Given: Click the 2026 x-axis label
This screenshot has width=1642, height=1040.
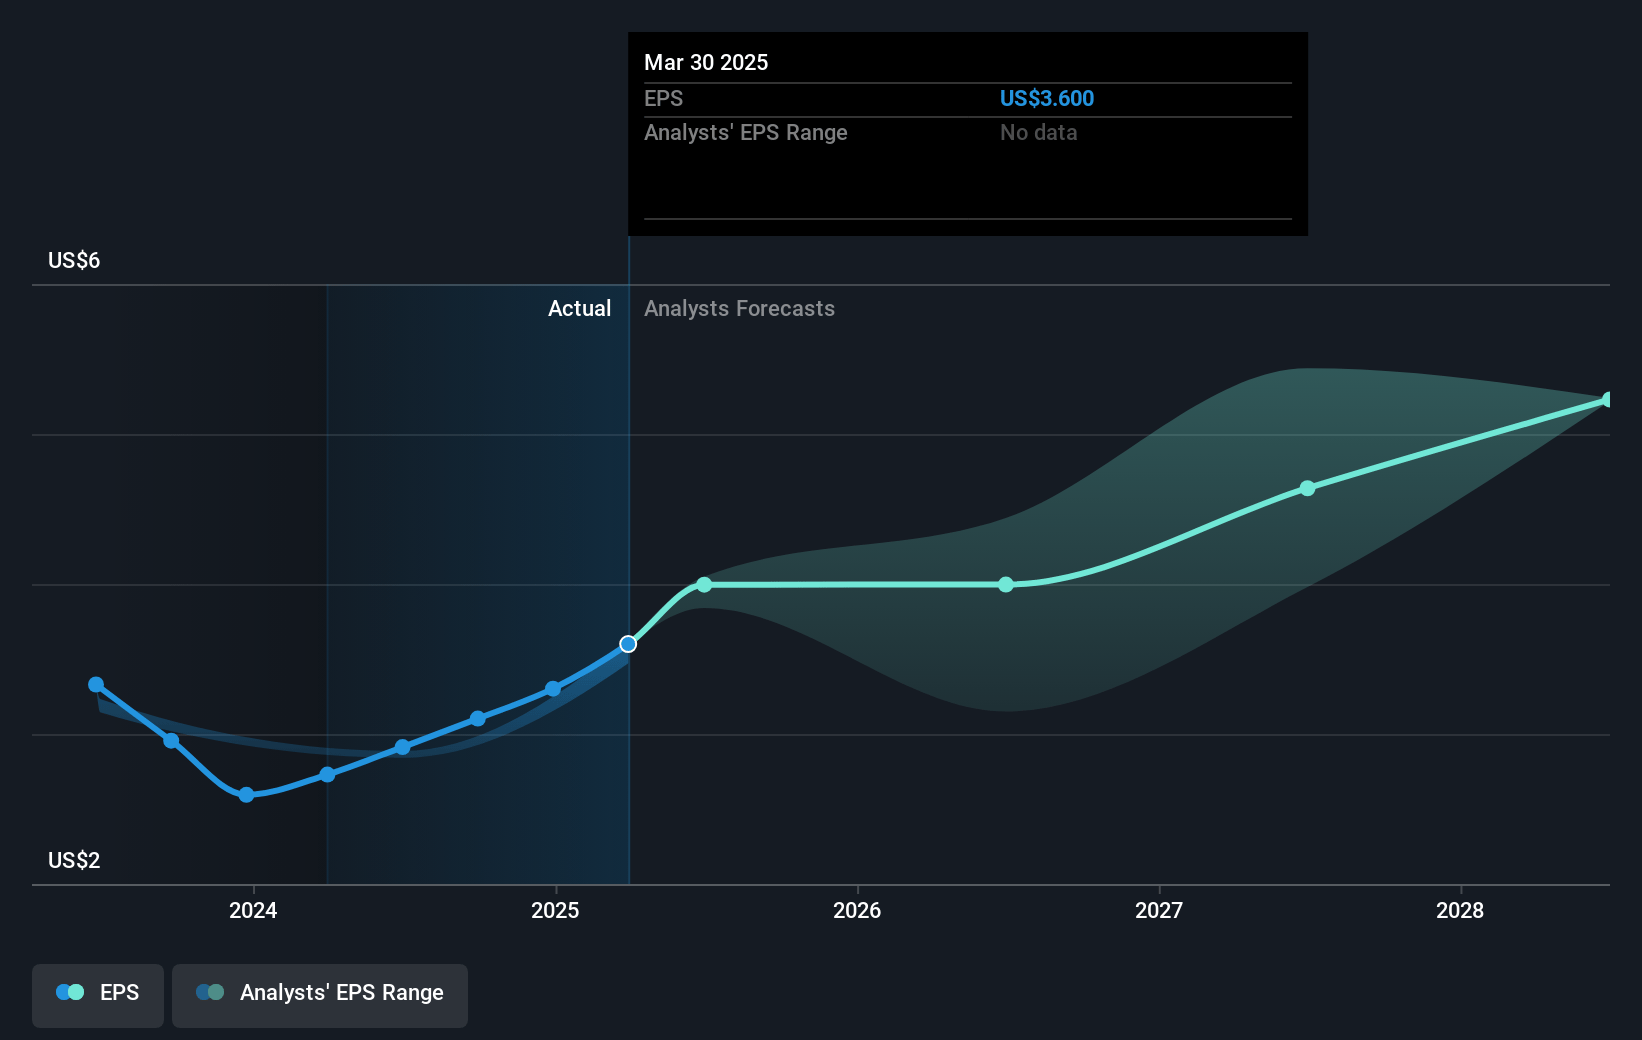Looking at the screenshot, I should pos(857,910).
